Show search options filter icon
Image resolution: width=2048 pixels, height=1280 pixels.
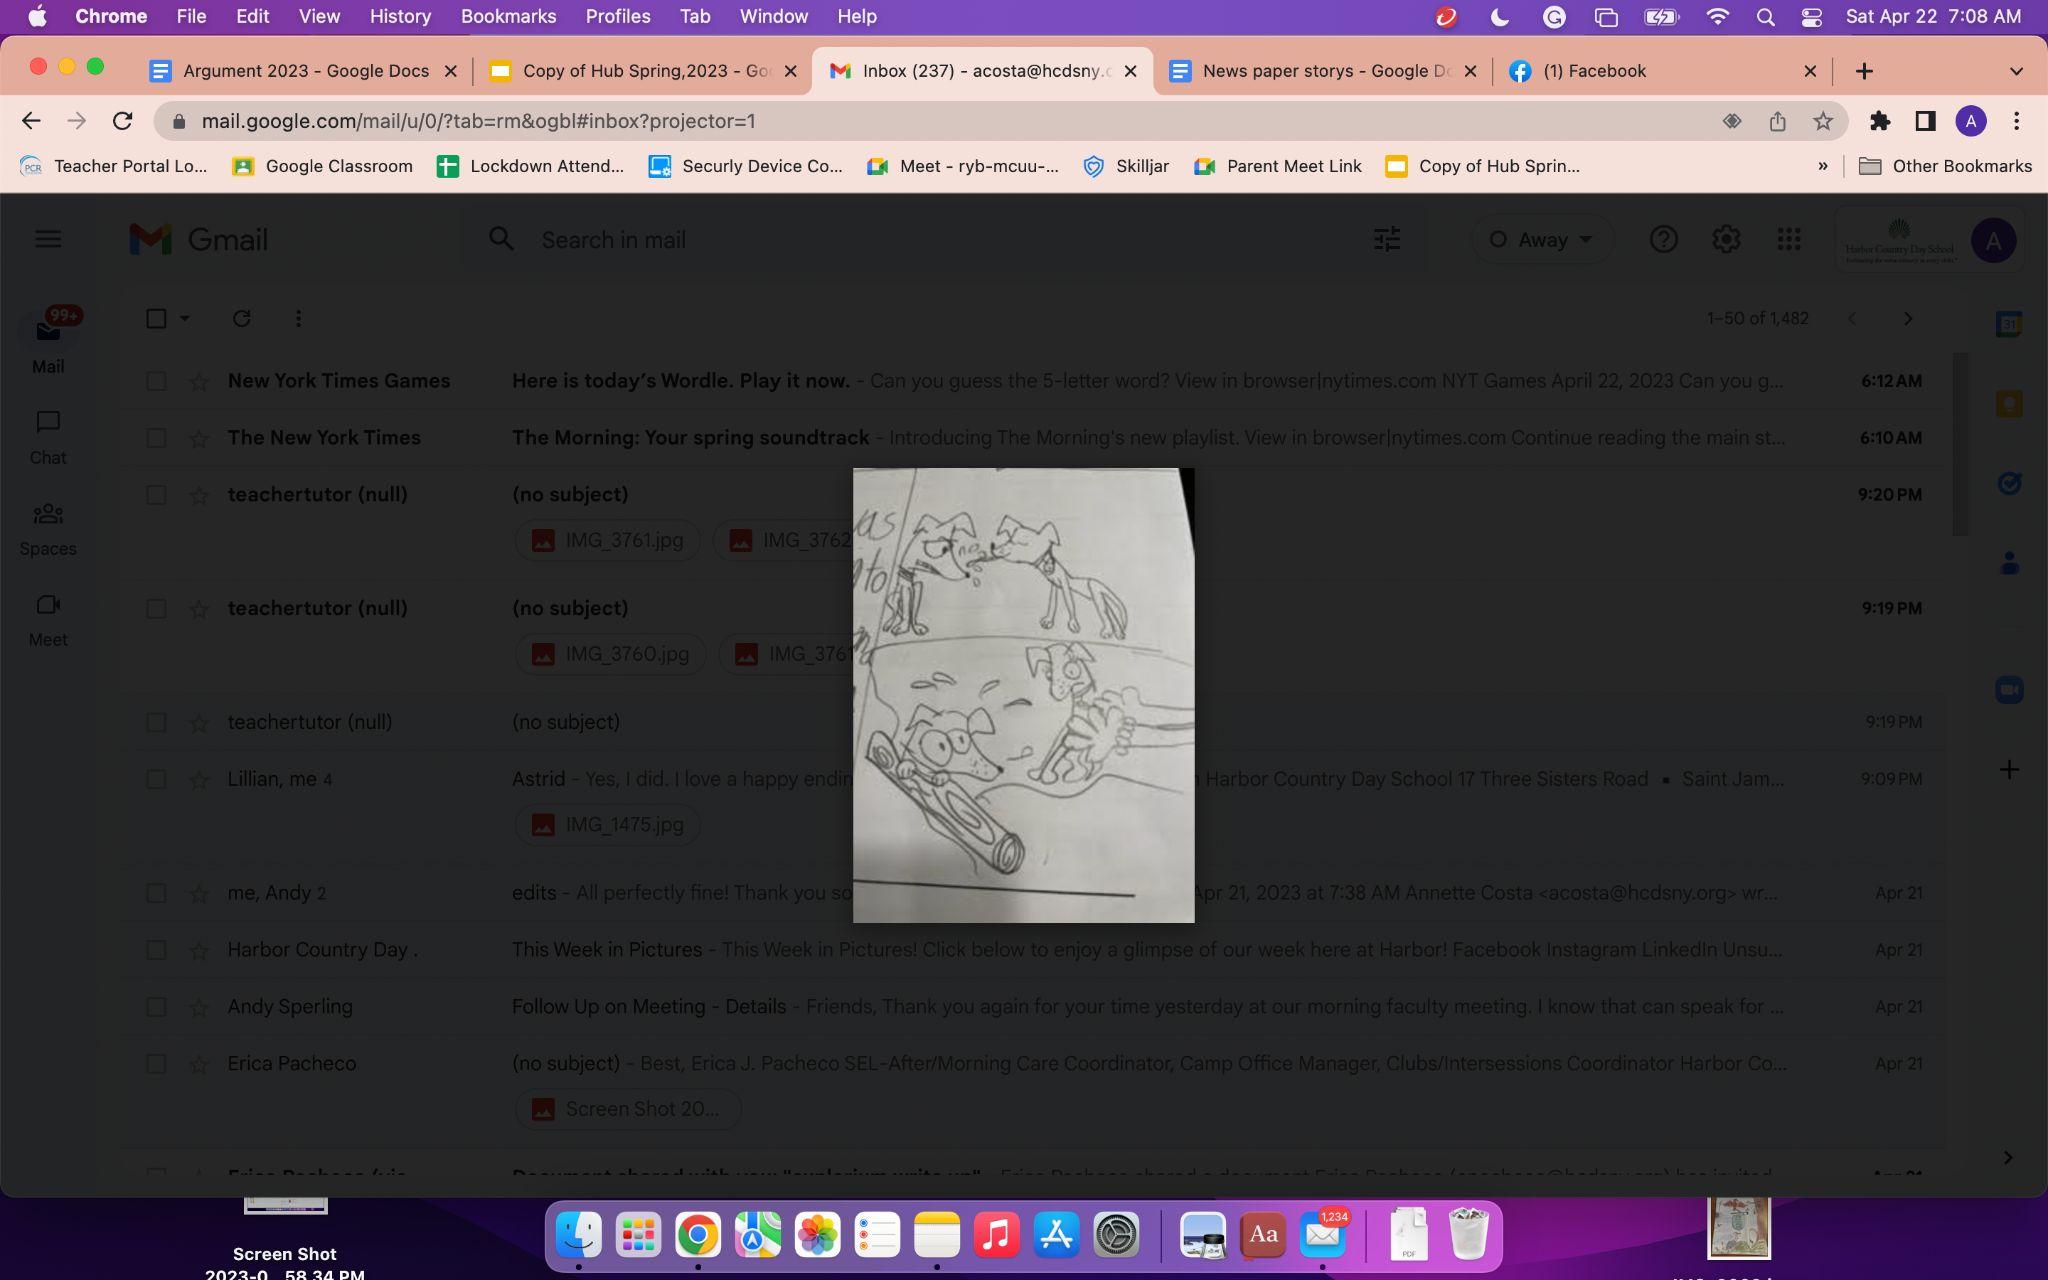[1387, 239]
